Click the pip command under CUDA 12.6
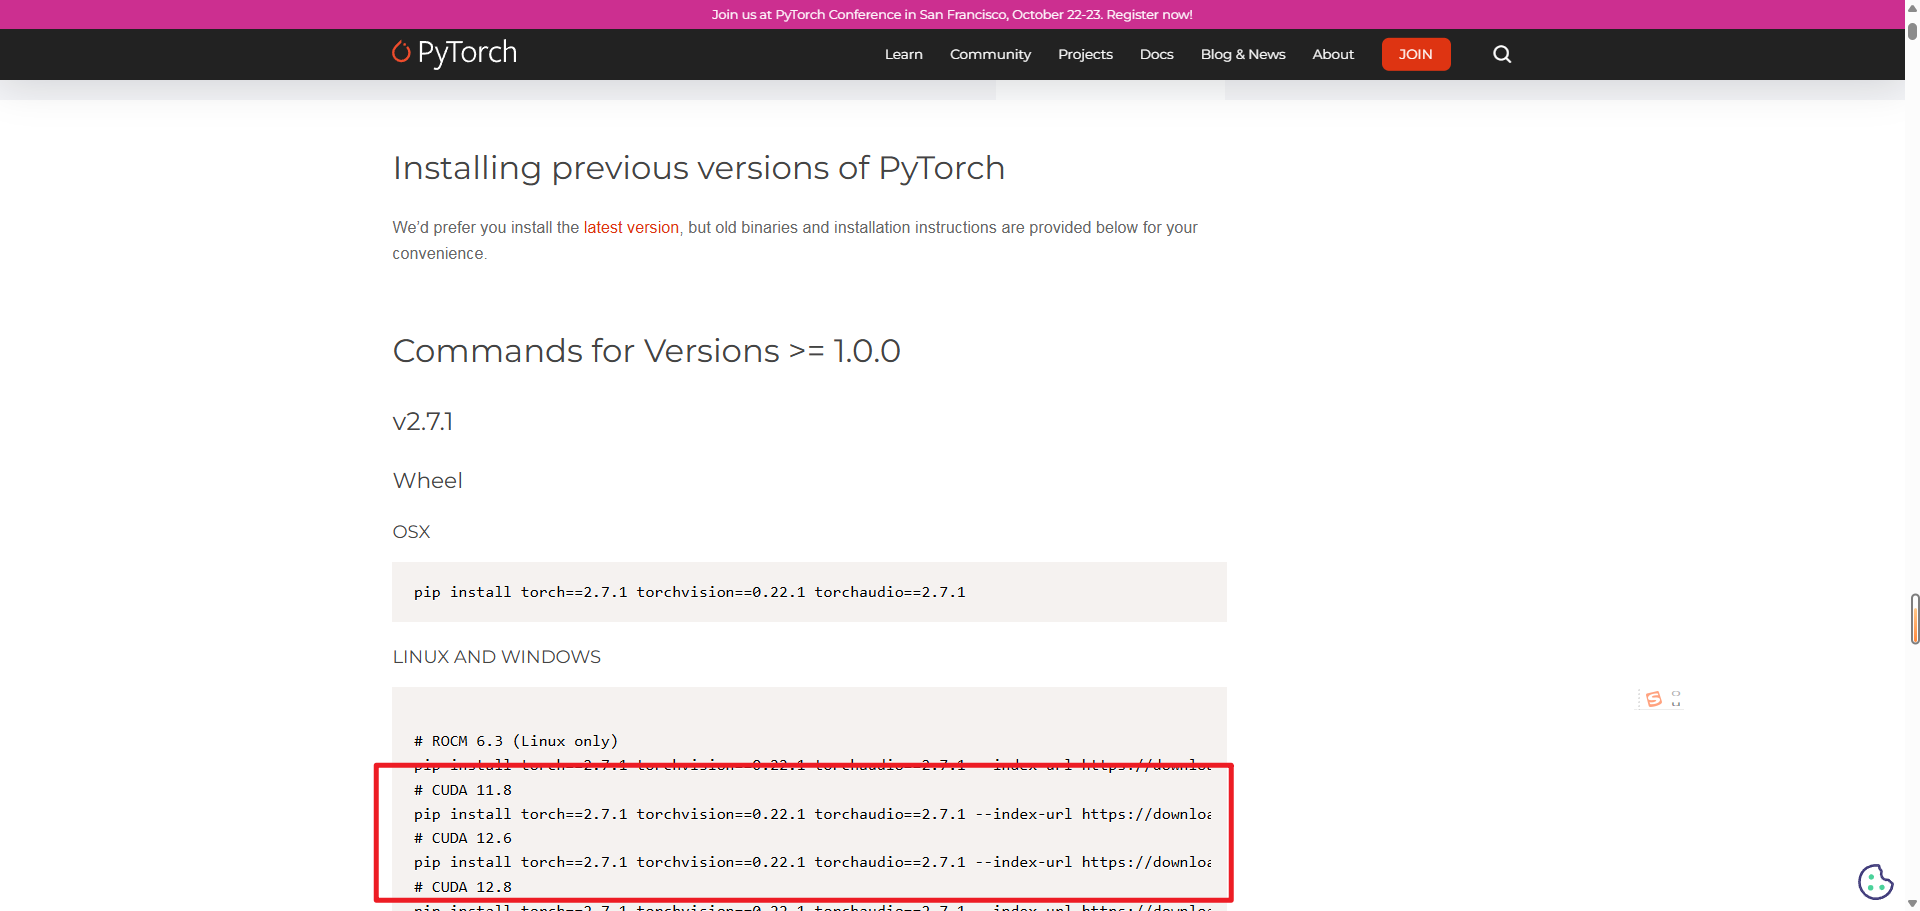The height and width of the screenshot is (911, 1920). (812, 862)
